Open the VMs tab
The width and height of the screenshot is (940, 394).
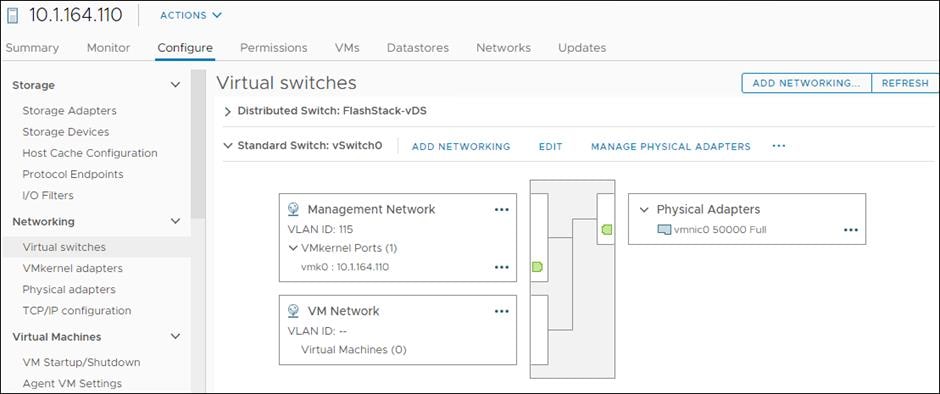347,48
